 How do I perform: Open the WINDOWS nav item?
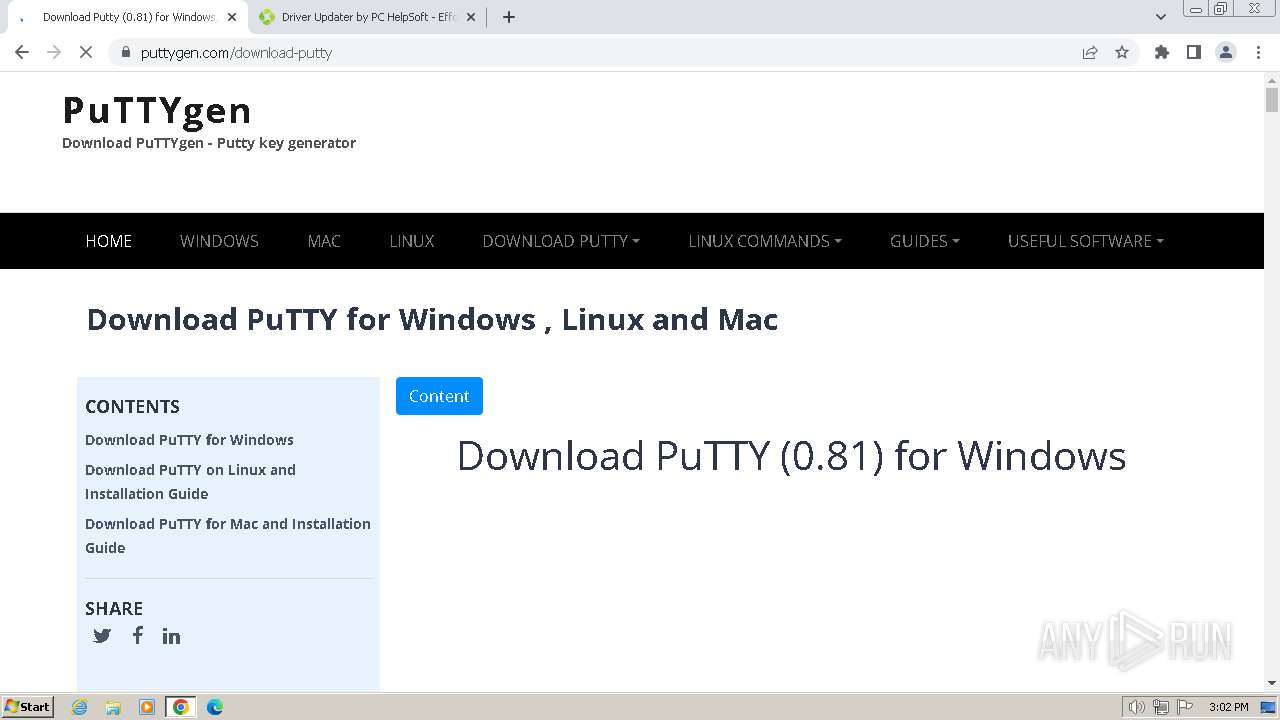coord(219,241)
